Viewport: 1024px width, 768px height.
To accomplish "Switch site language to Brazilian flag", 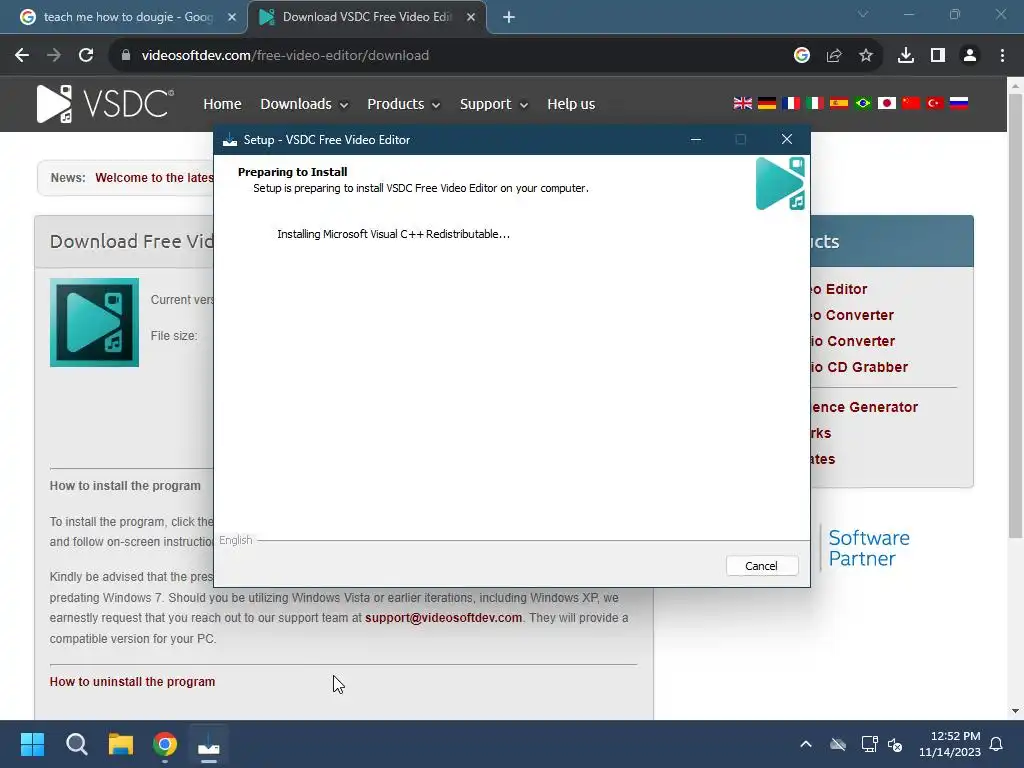I will pyautogui.click(x=863, y=103).
